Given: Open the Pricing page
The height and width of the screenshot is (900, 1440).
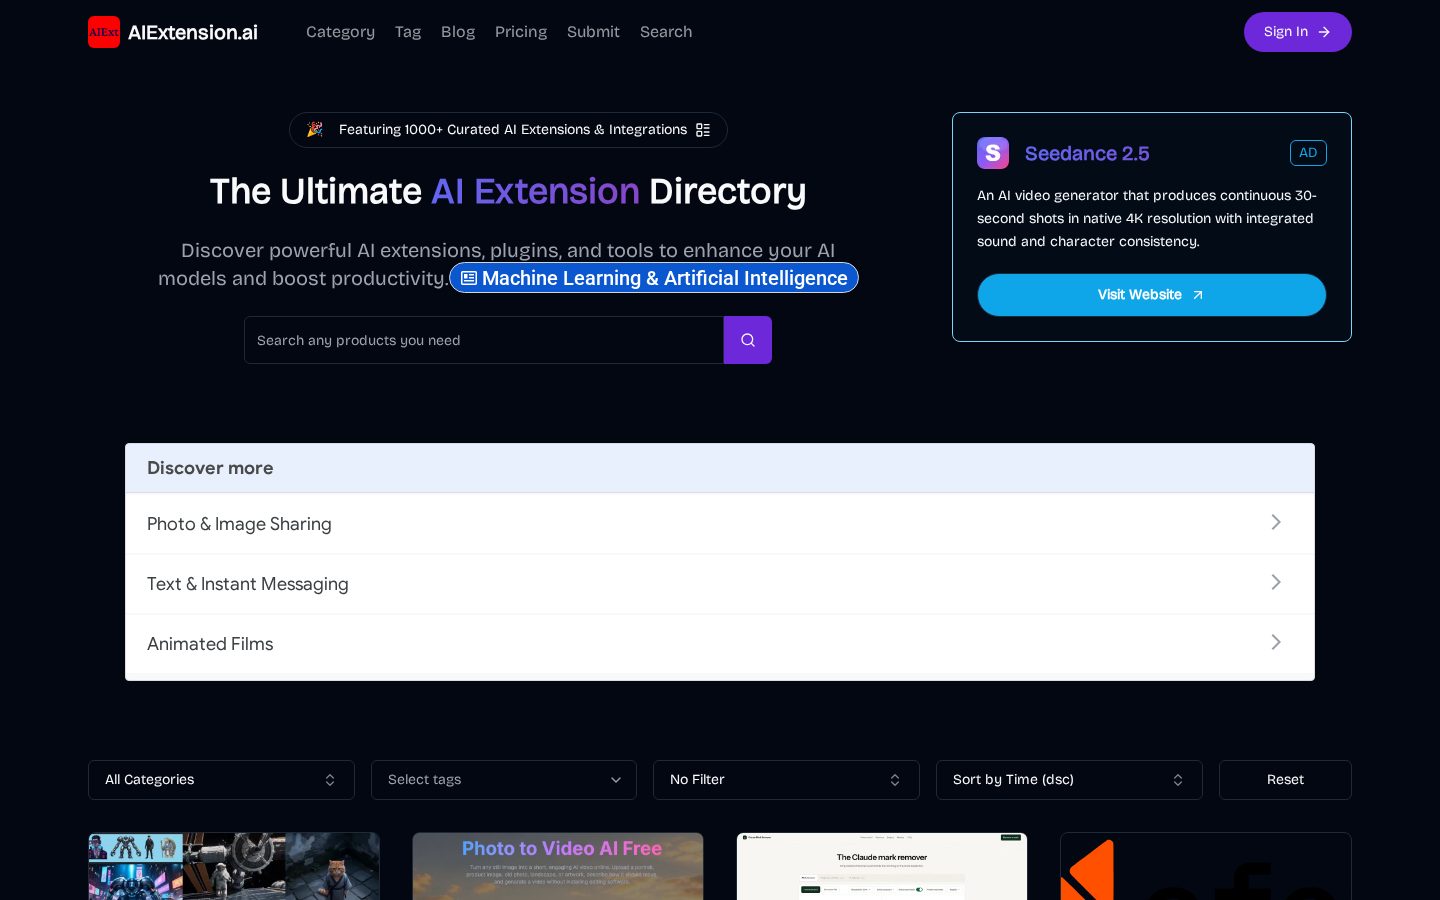Looking at the screenshot, I should tap(521, 32).
